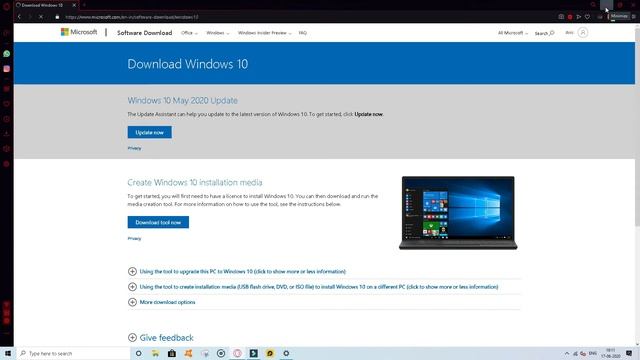Go back with the browser back arrow
Screen dimensions: 640x360
pyautogui.click(x=19, y=17)
